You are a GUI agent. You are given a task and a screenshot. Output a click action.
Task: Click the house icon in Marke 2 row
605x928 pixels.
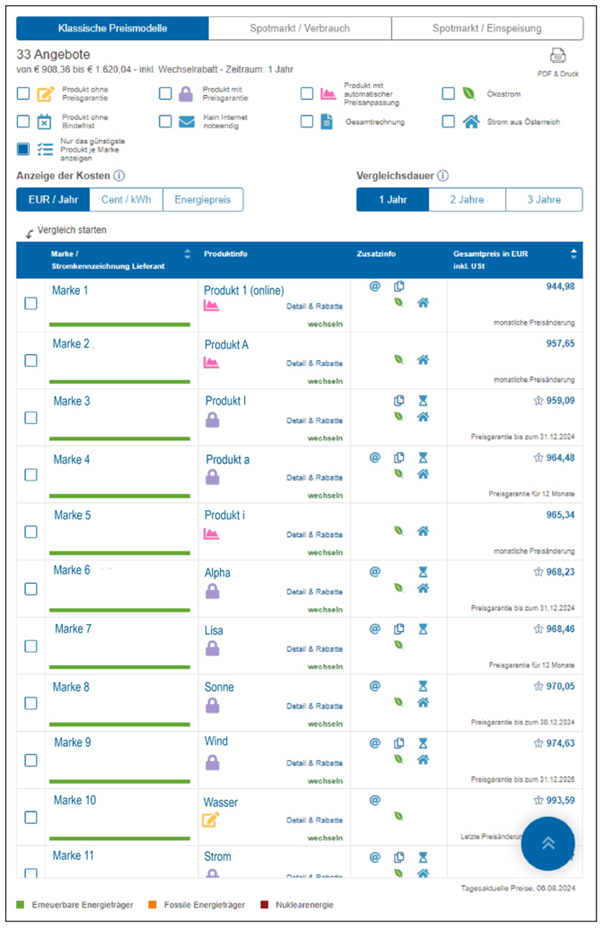423,358
